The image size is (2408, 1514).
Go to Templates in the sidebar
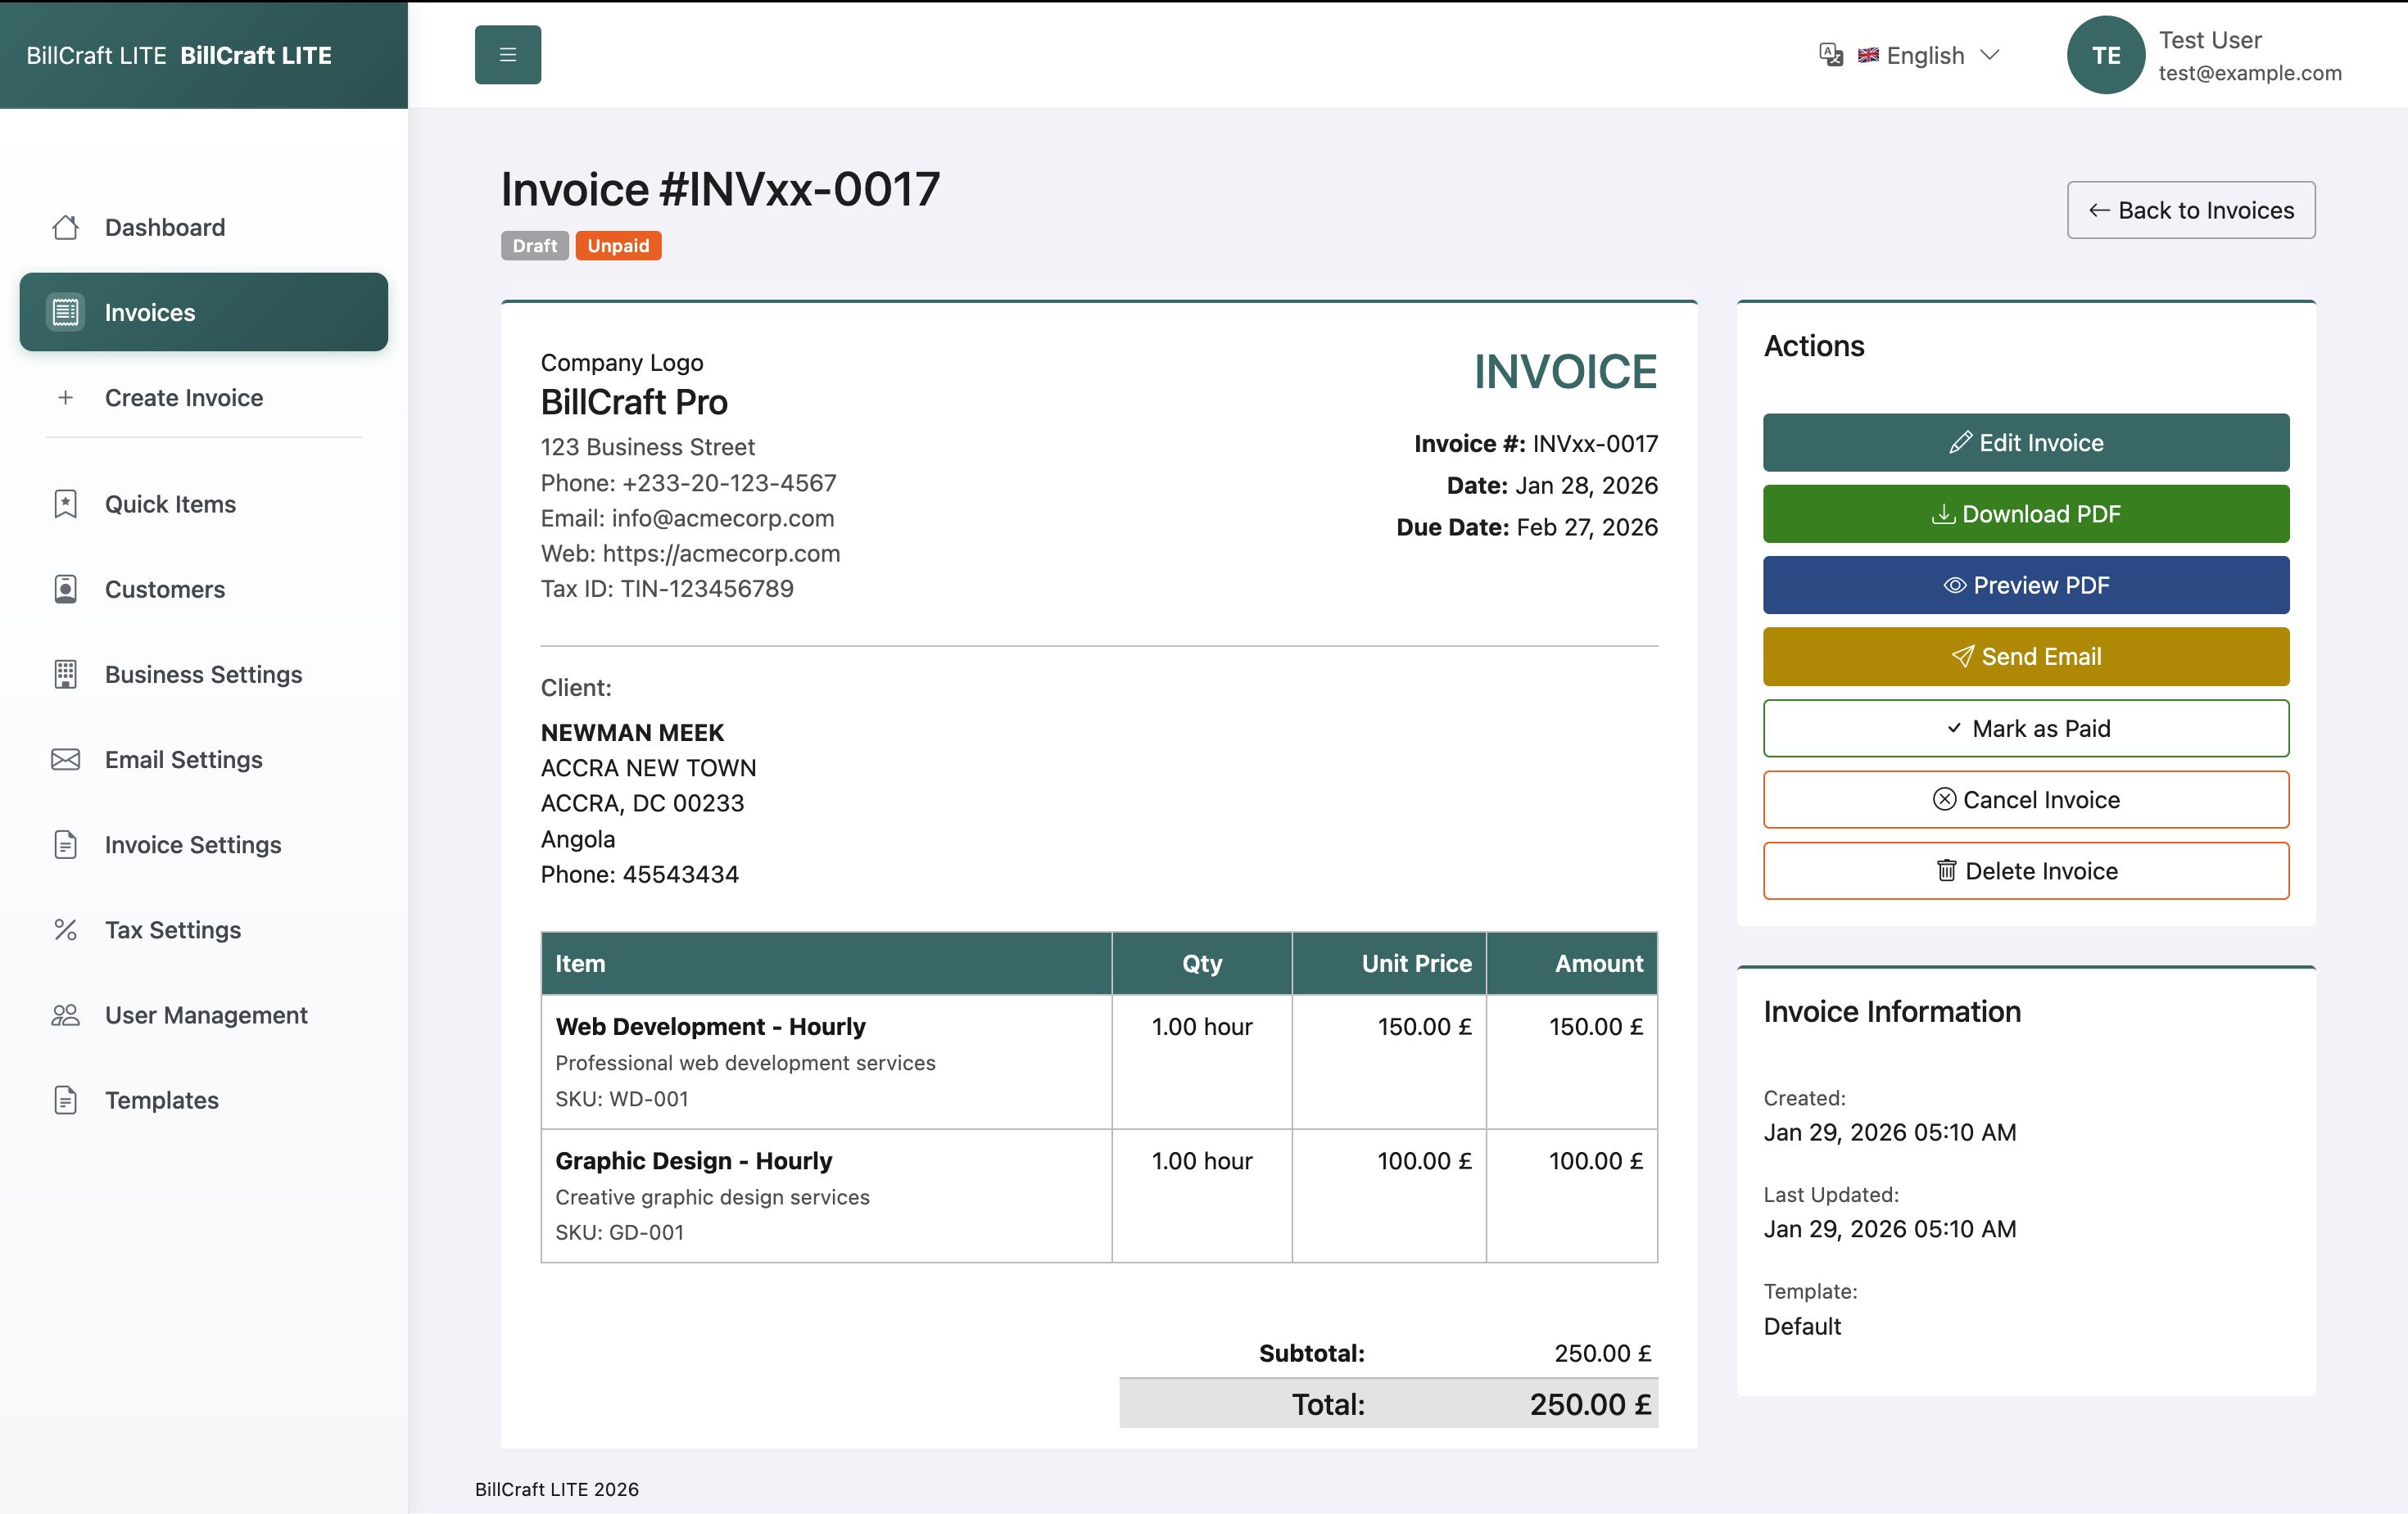click(162, 1100)
